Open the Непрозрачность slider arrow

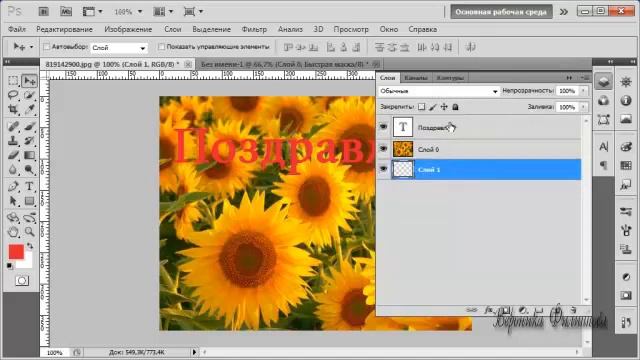click(x=583, y=91)
